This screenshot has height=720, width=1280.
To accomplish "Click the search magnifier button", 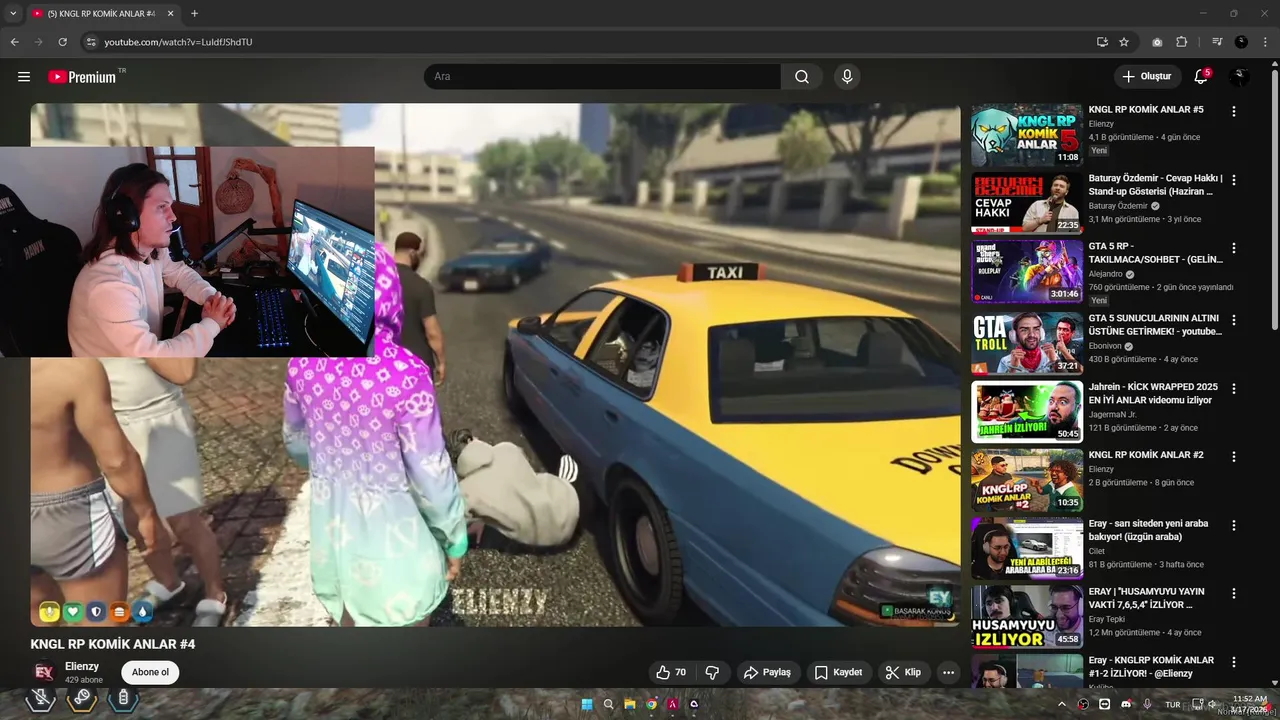I will [802, 77].
